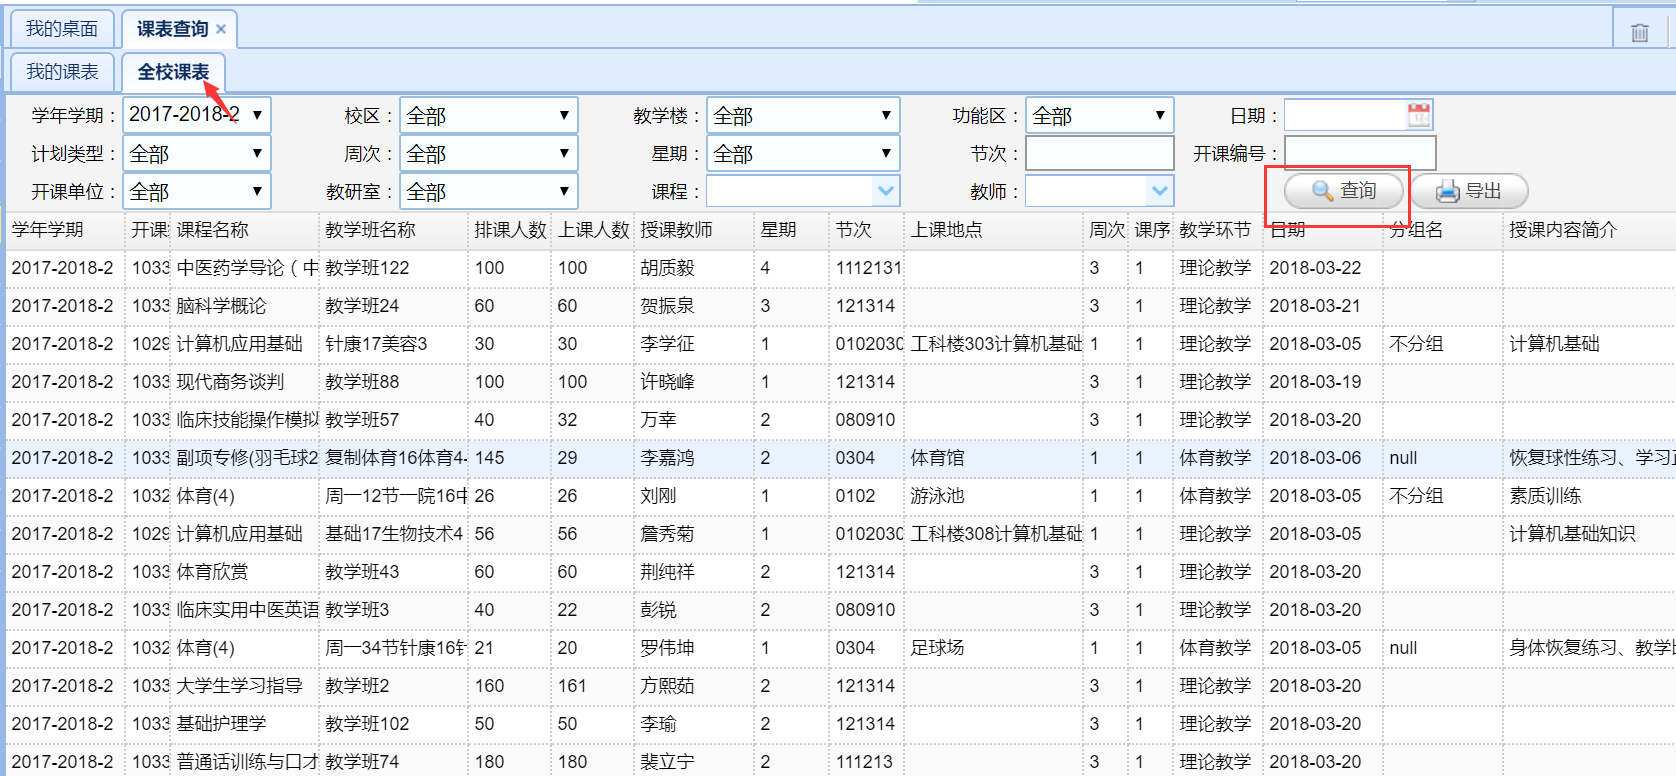Click the 素质训练 content cell
Viewport: 1676px width, 776px height.
pyautogui.click(x=1589, y=496)
